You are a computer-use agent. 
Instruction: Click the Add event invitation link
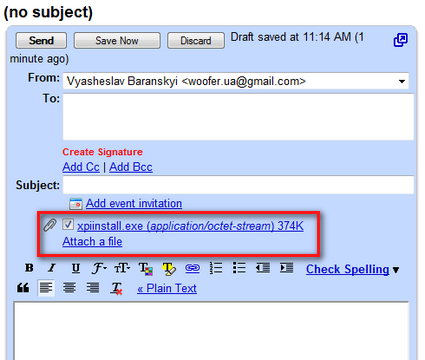(x=134, y=203)
